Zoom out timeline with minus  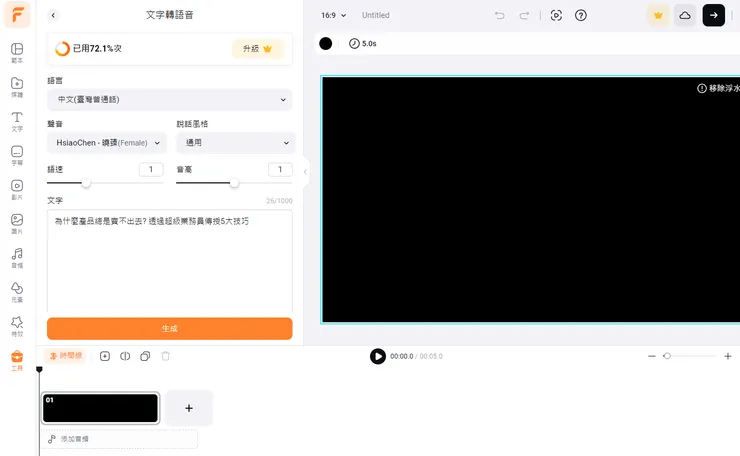click(652, 356)
